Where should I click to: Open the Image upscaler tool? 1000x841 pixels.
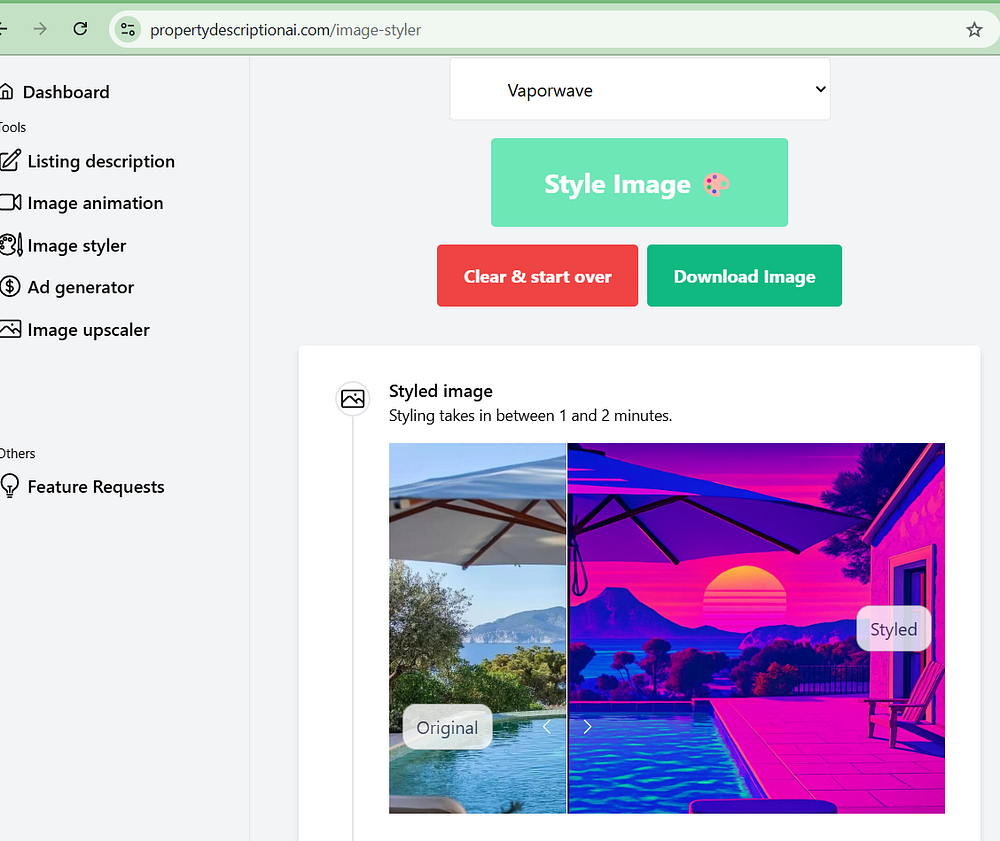[88, 330]
